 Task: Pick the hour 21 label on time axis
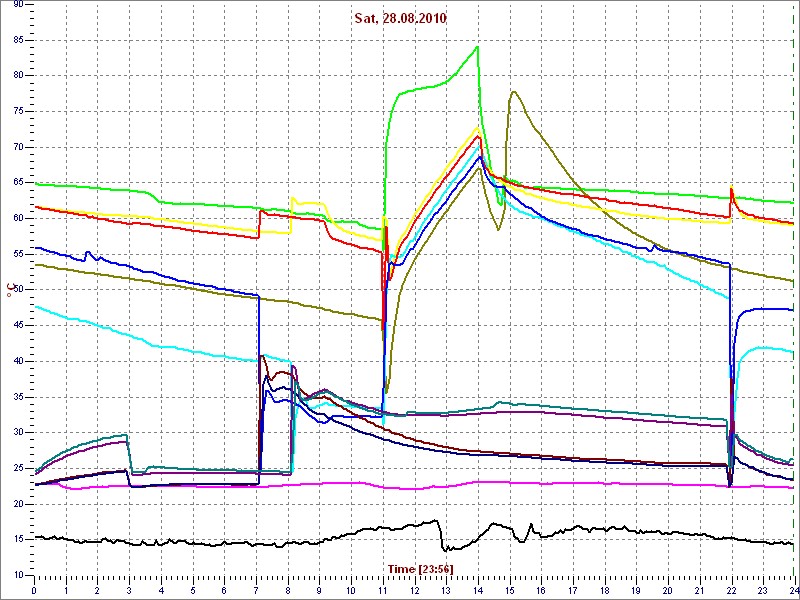(x=698, y=589)
